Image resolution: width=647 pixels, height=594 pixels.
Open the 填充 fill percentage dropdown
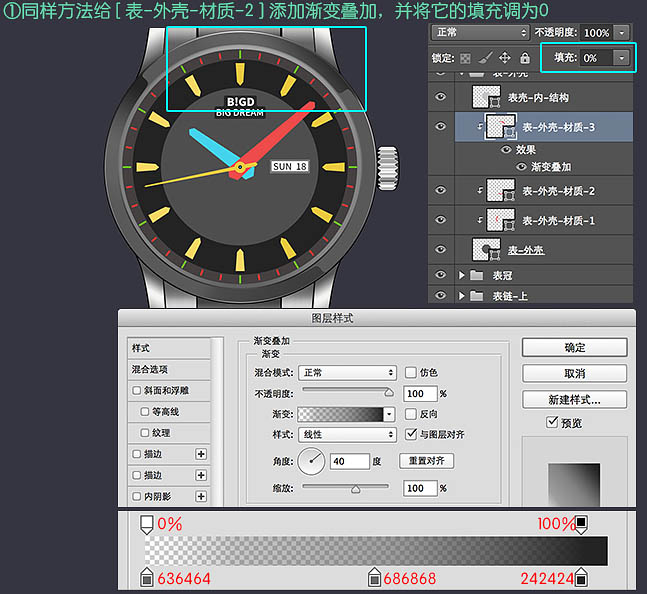pyautogui.click(x=623, y=59)
